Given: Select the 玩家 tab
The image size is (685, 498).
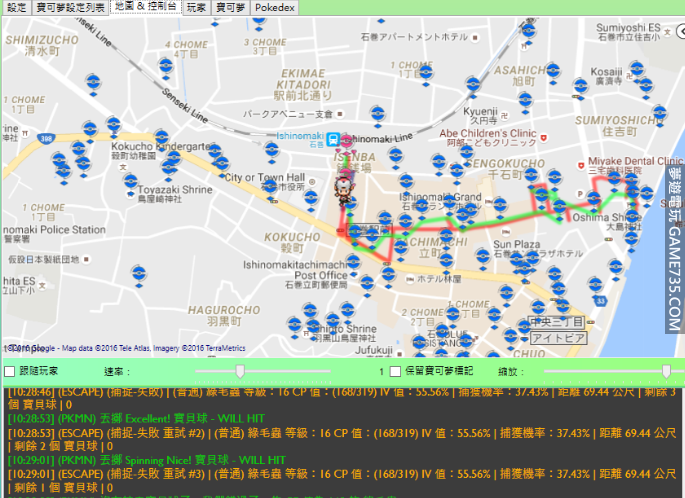Looking at the screenshot, I should click(x=197, y=7).
